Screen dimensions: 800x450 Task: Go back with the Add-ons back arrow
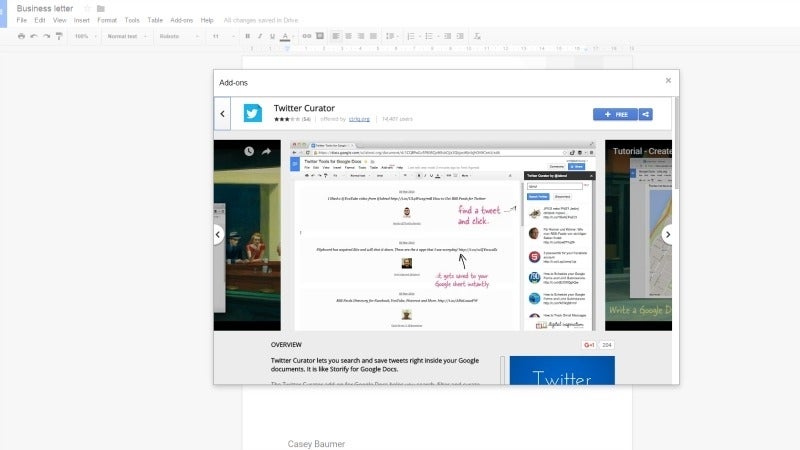222,114
